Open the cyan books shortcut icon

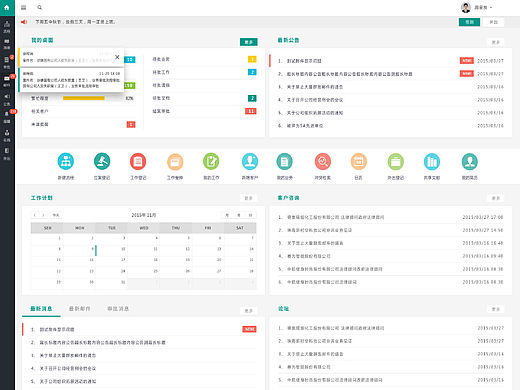pyautogui.click(x=432, y=161)
